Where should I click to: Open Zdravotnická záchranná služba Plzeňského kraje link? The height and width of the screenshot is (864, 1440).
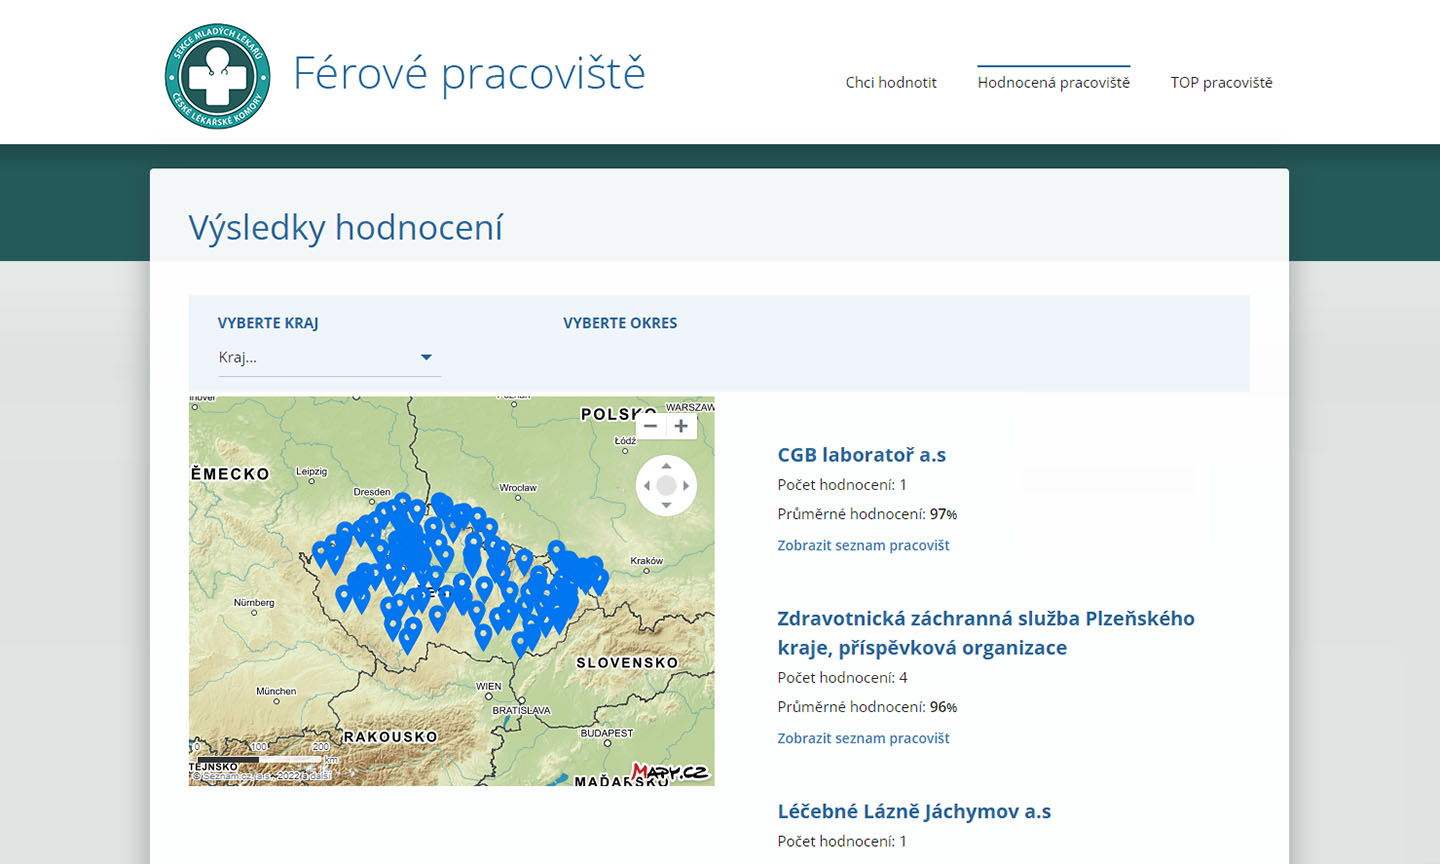coord(986,633)
